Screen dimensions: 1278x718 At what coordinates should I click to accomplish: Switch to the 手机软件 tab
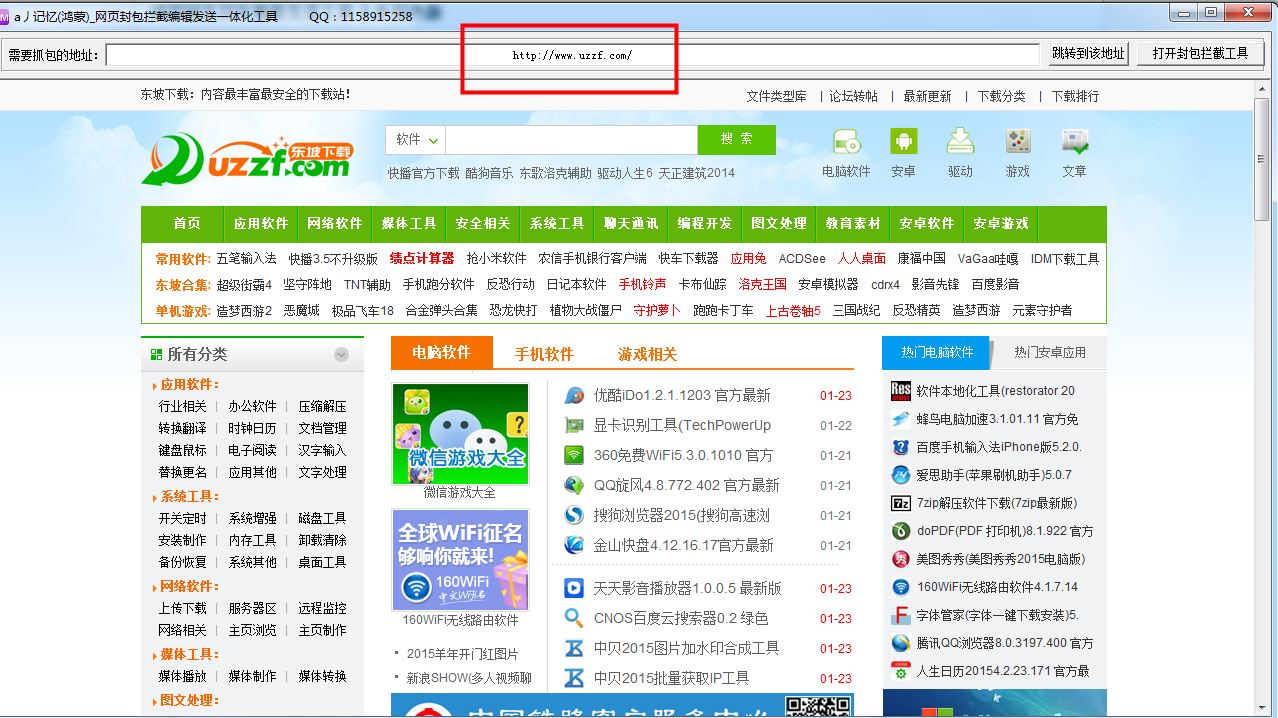pyautogui.click(x=544, y=354)
